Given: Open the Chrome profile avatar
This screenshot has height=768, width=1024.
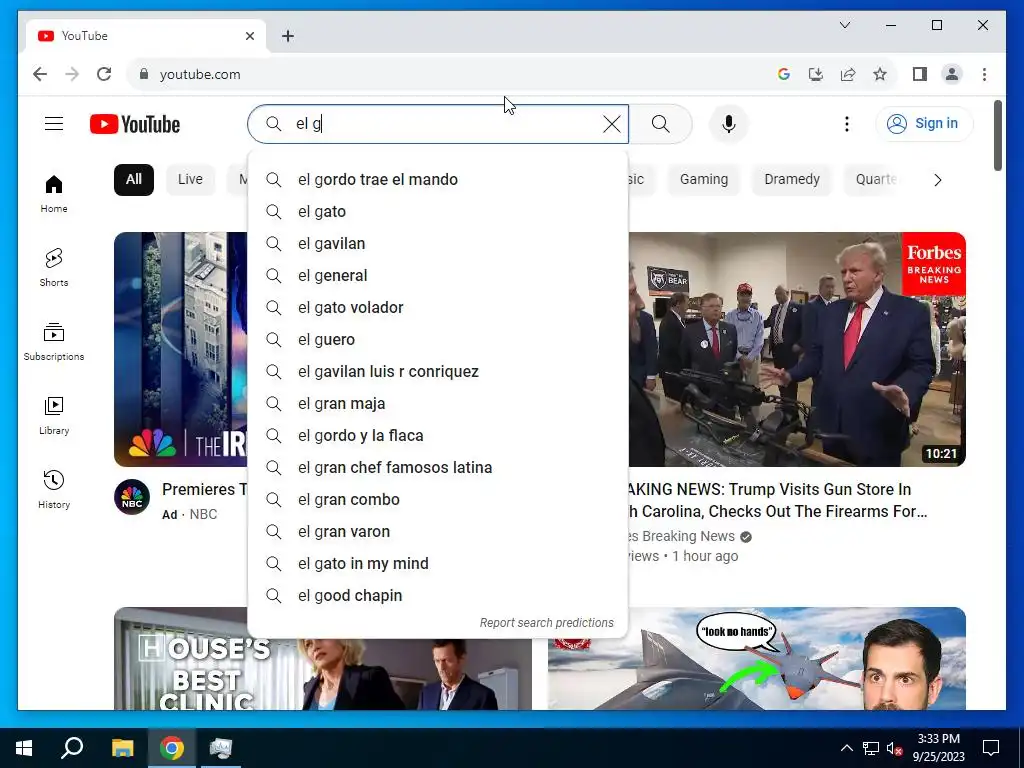Looking at the screenshot, I should pos(952,74).
